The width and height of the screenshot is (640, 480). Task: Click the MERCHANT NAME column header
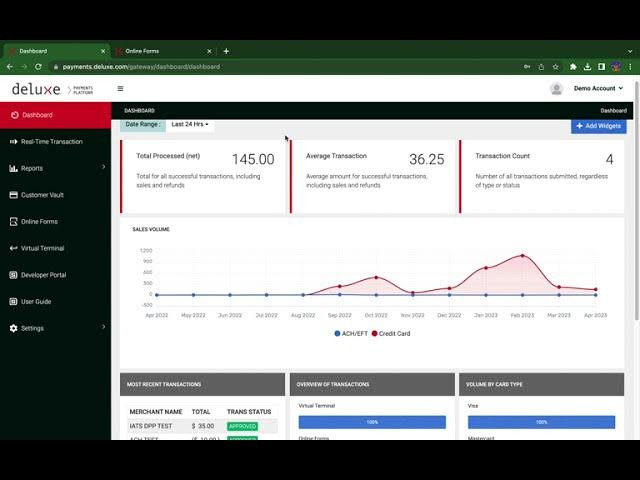click(x=156, y=412)
